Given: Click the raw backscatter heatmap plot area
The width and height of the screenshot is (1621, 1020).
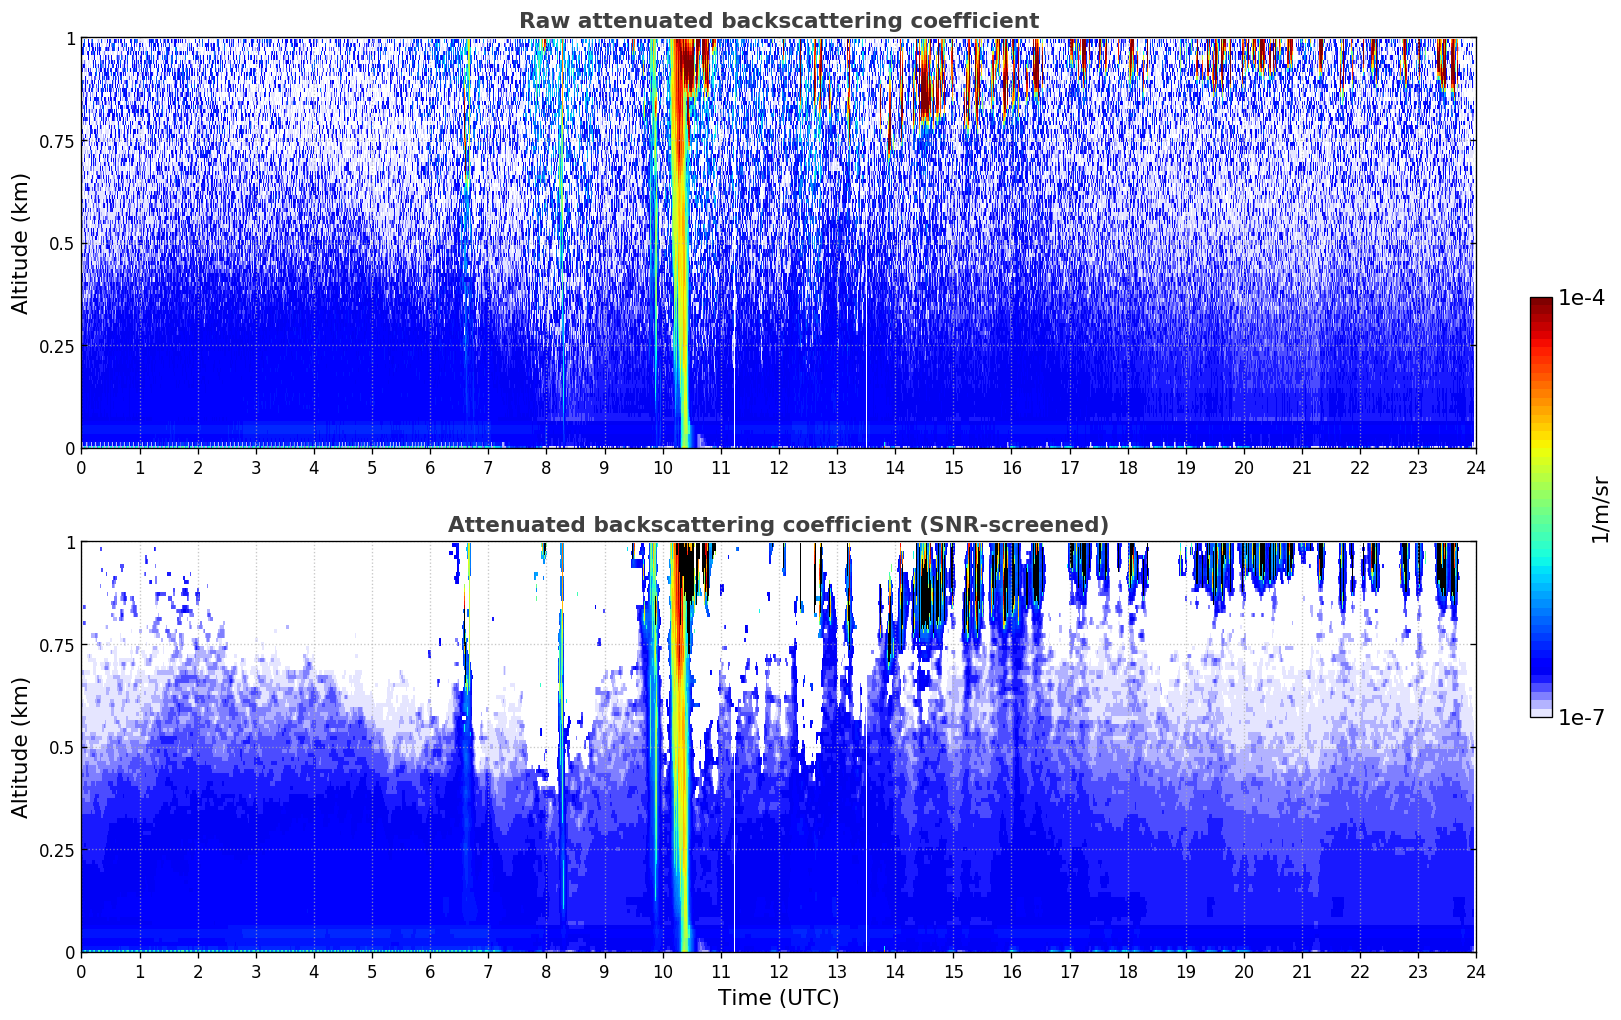Looking at the screenshot, I should [x=778, y=243].
